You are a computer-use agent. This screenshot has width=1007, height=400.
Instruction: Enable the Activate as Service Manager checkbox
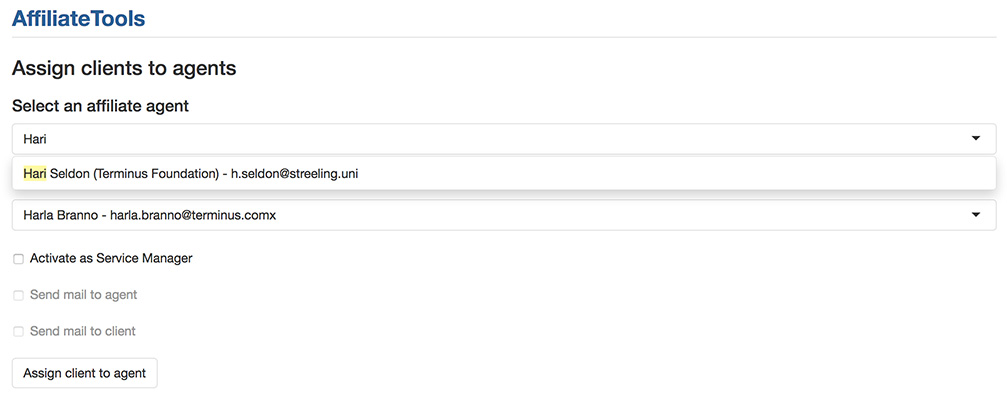point(18,259)
